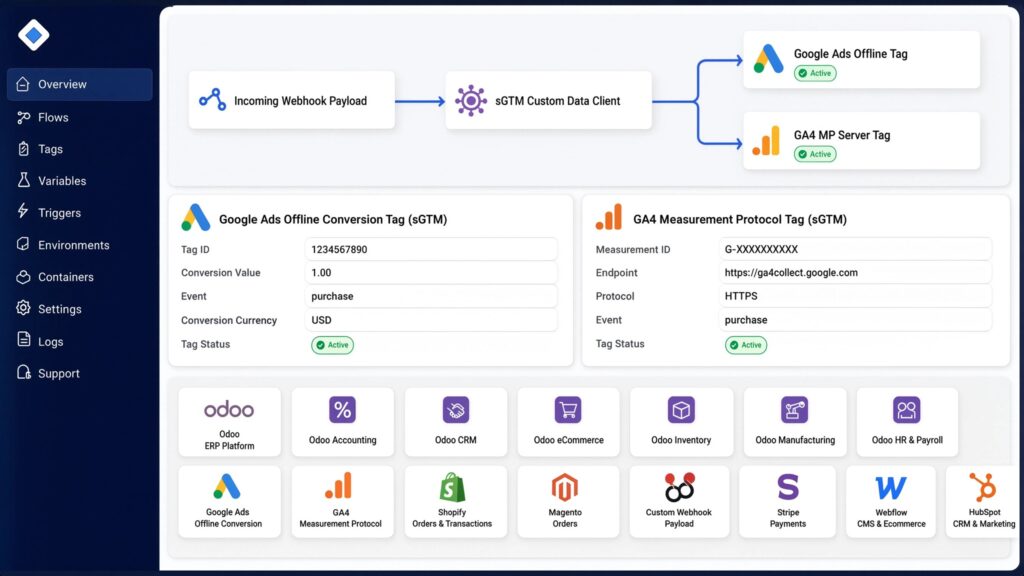
Task: Click the Google Ads Tag Status Active badge
Action: [332, 345]
